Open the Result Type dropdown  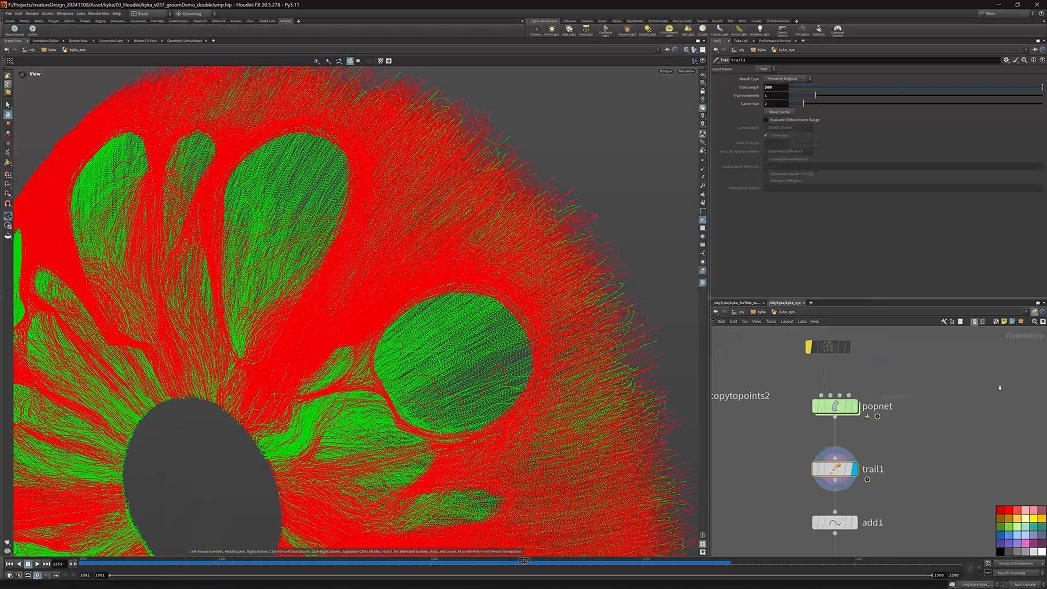[x=788, y=79]
